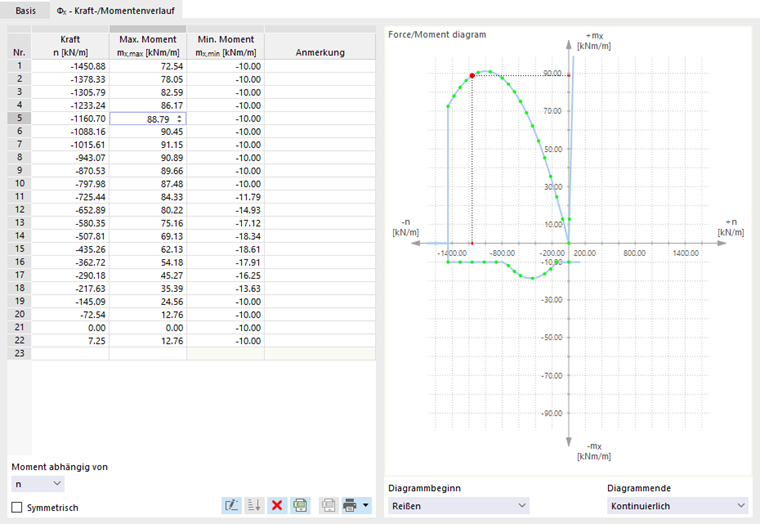
Task: Switch to the Basis tab
Action: coord(25,10)
